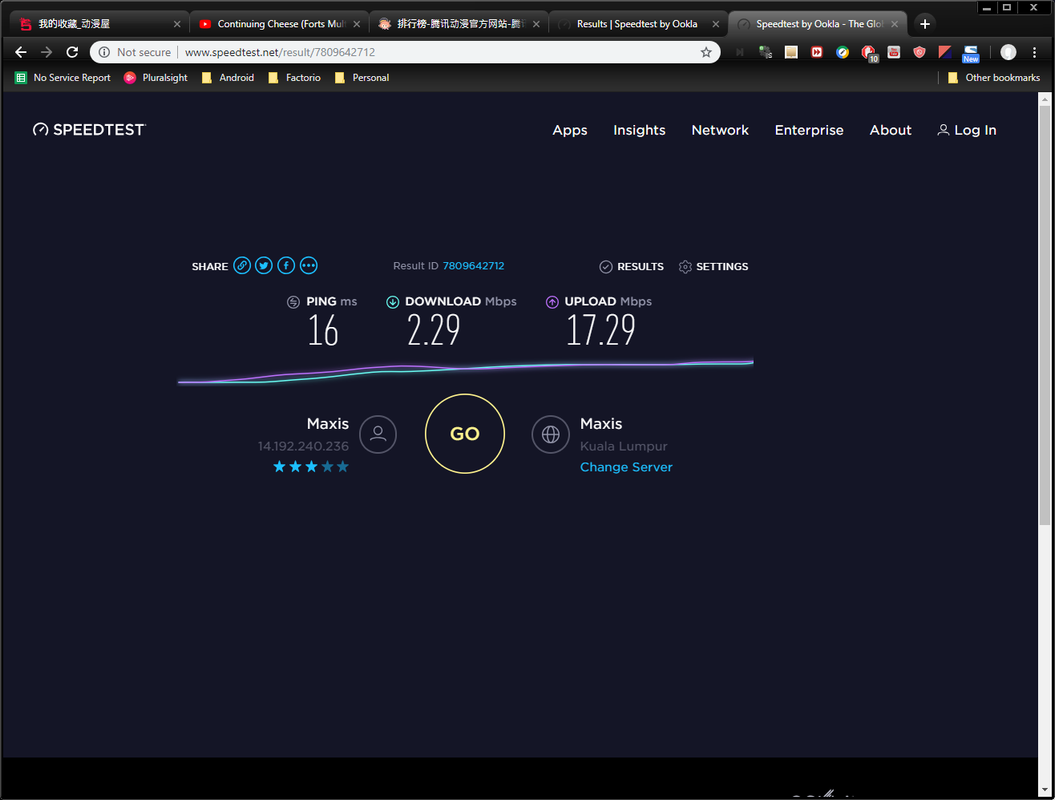Copy result link via the share link icon
Viewport: 1055px width, 800px height.
point(242,266)
